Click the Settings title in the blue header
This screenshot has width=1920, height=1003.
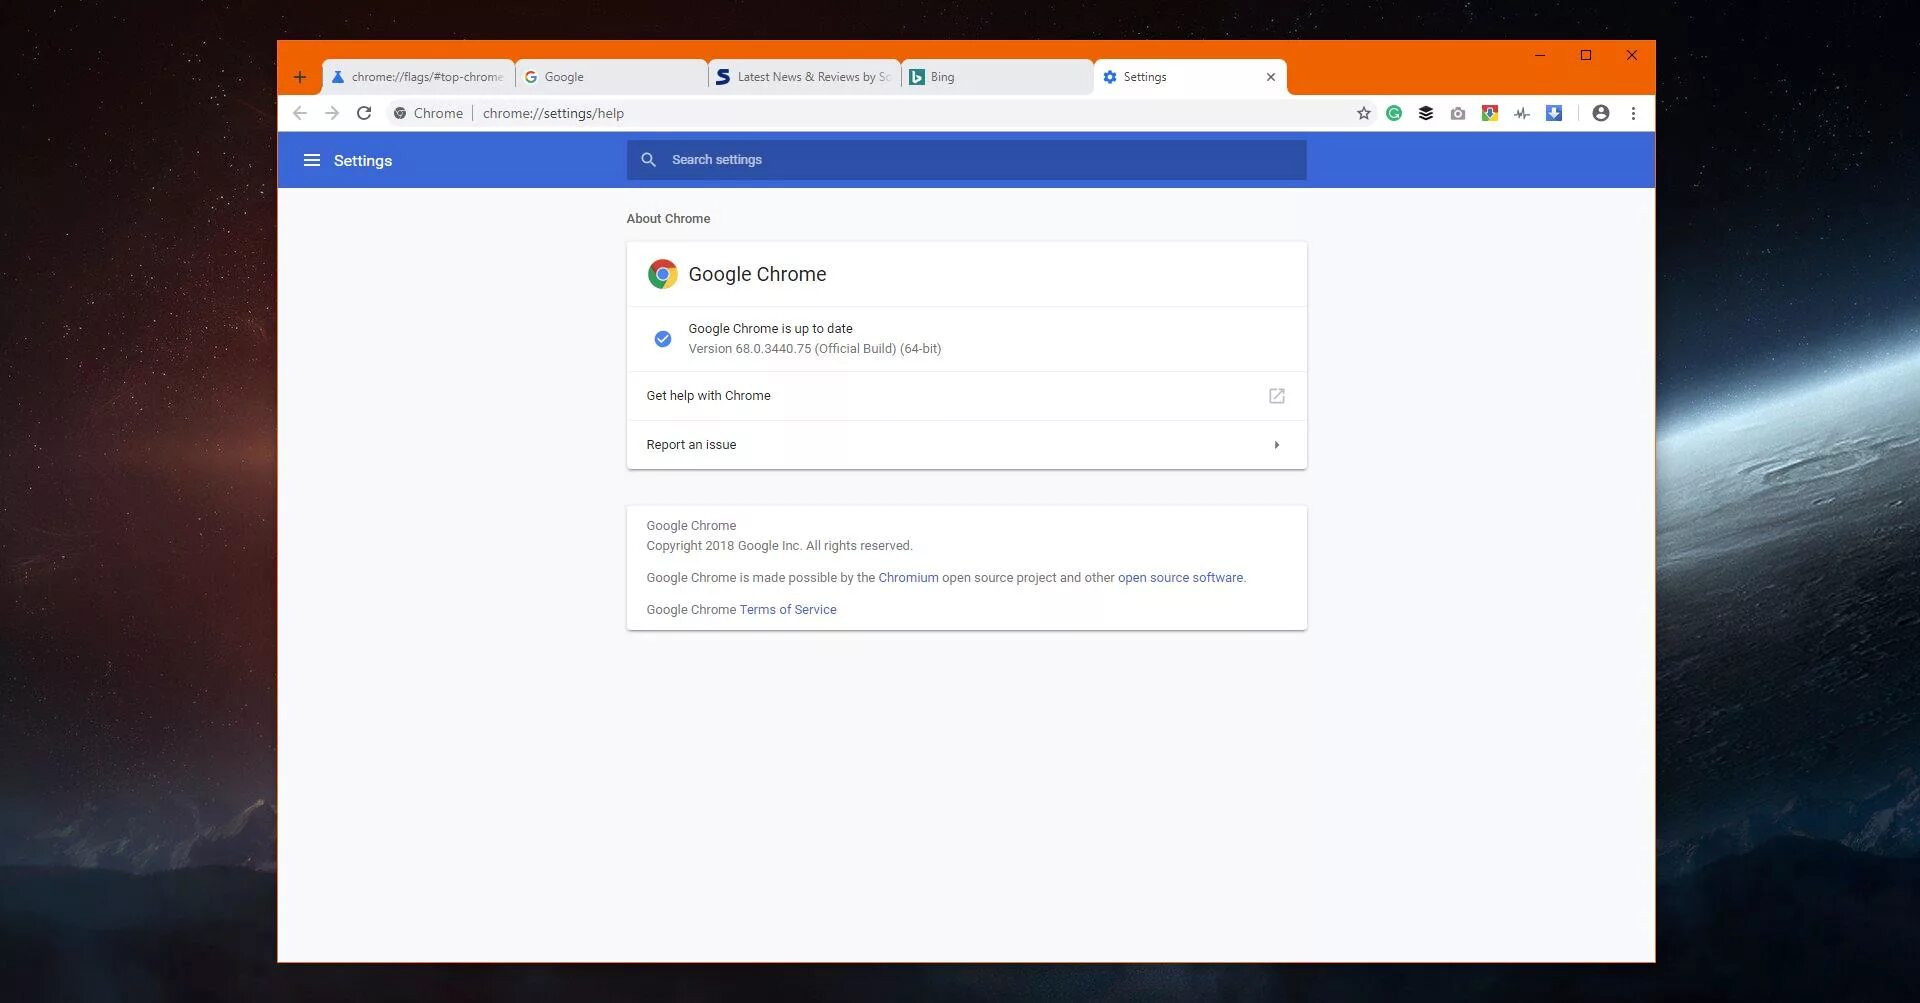(x=363, y=161)
